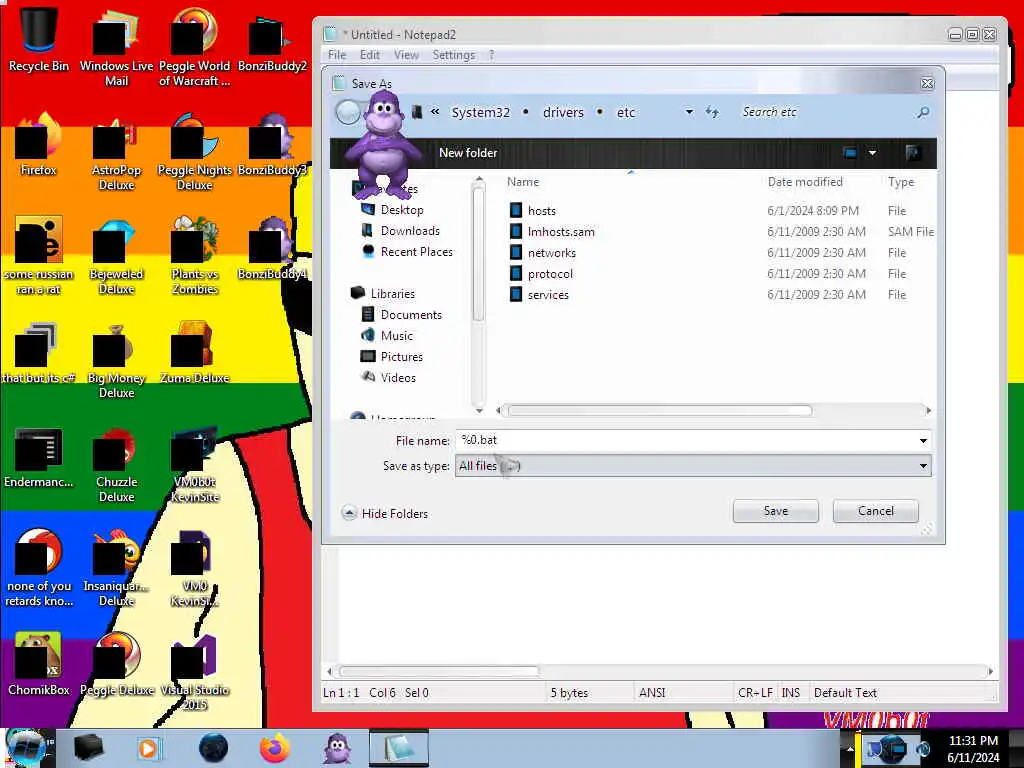Create a New folder
This screenshot has width=1024, height=768.
click(468, 153)
